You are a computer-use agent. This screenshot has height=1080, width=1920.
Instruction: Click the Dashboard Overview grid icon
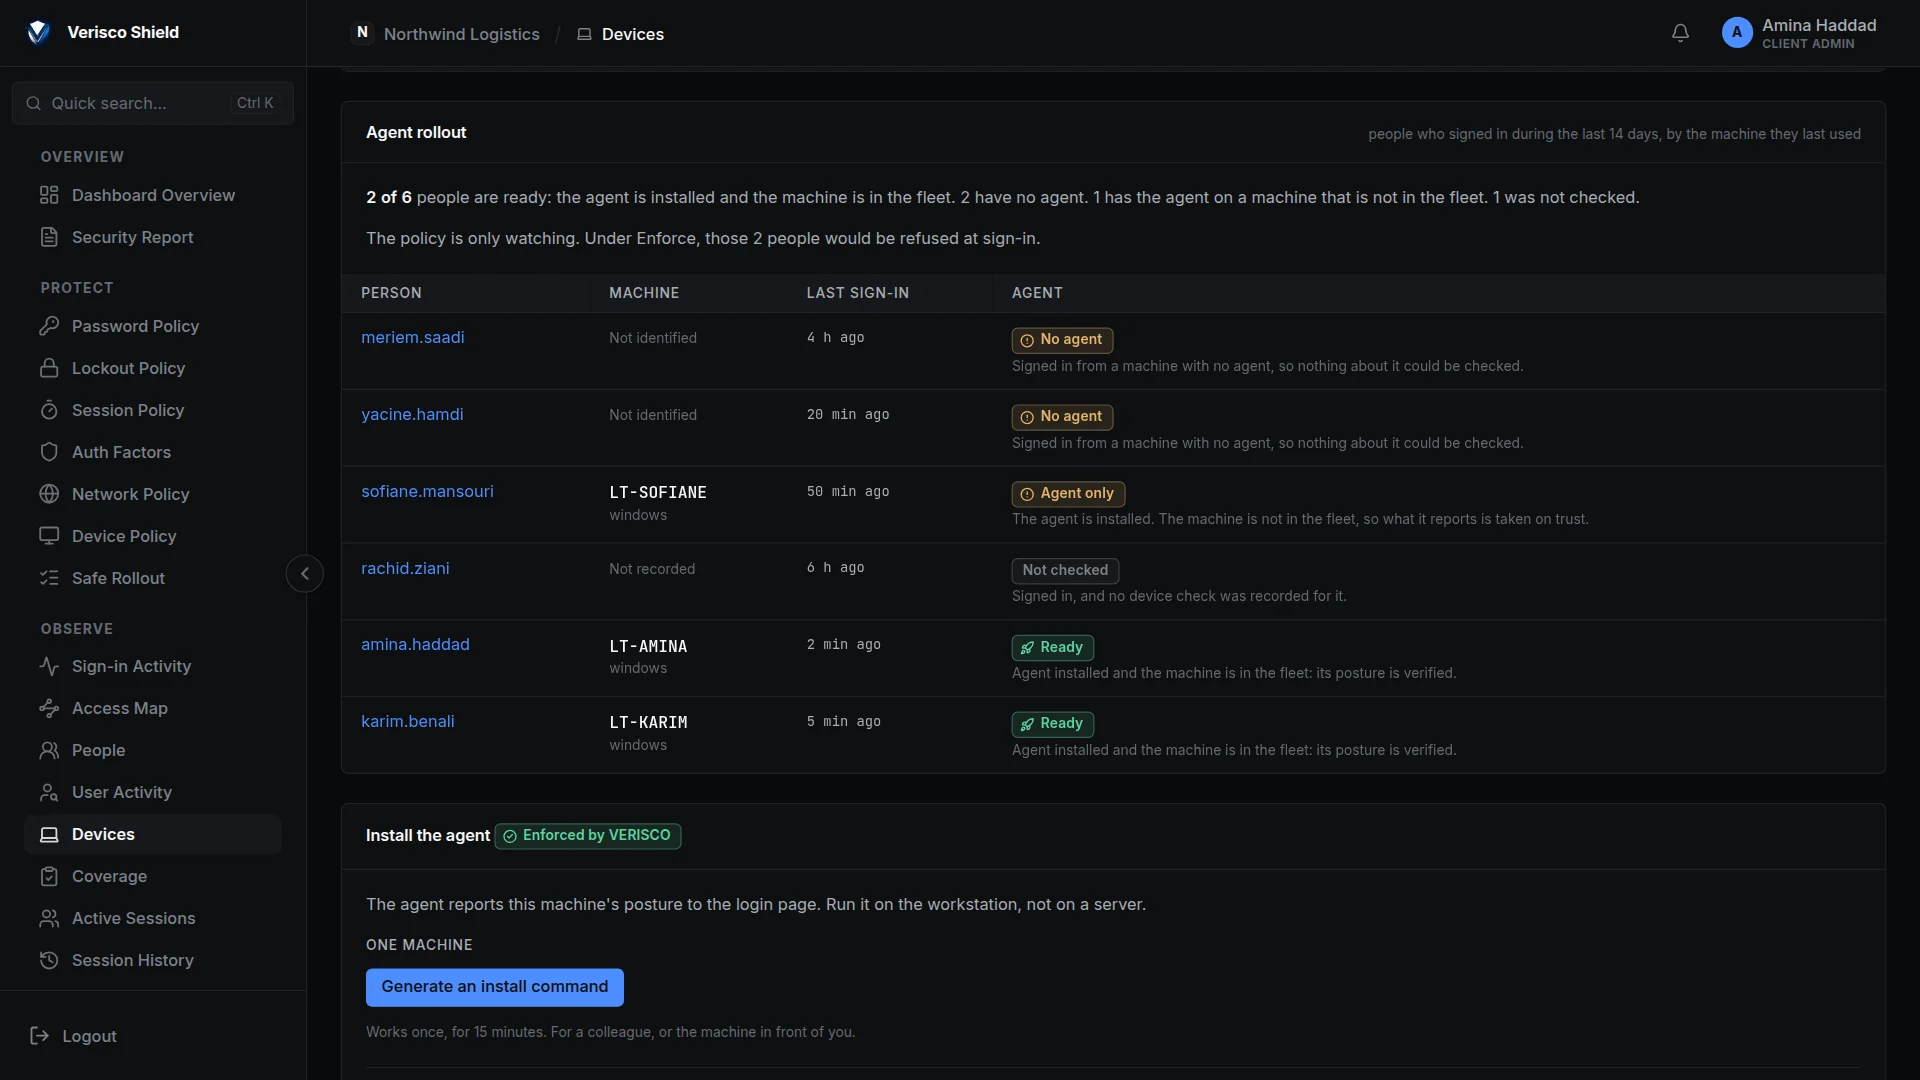pyautogui.click(x=49, y=196)
